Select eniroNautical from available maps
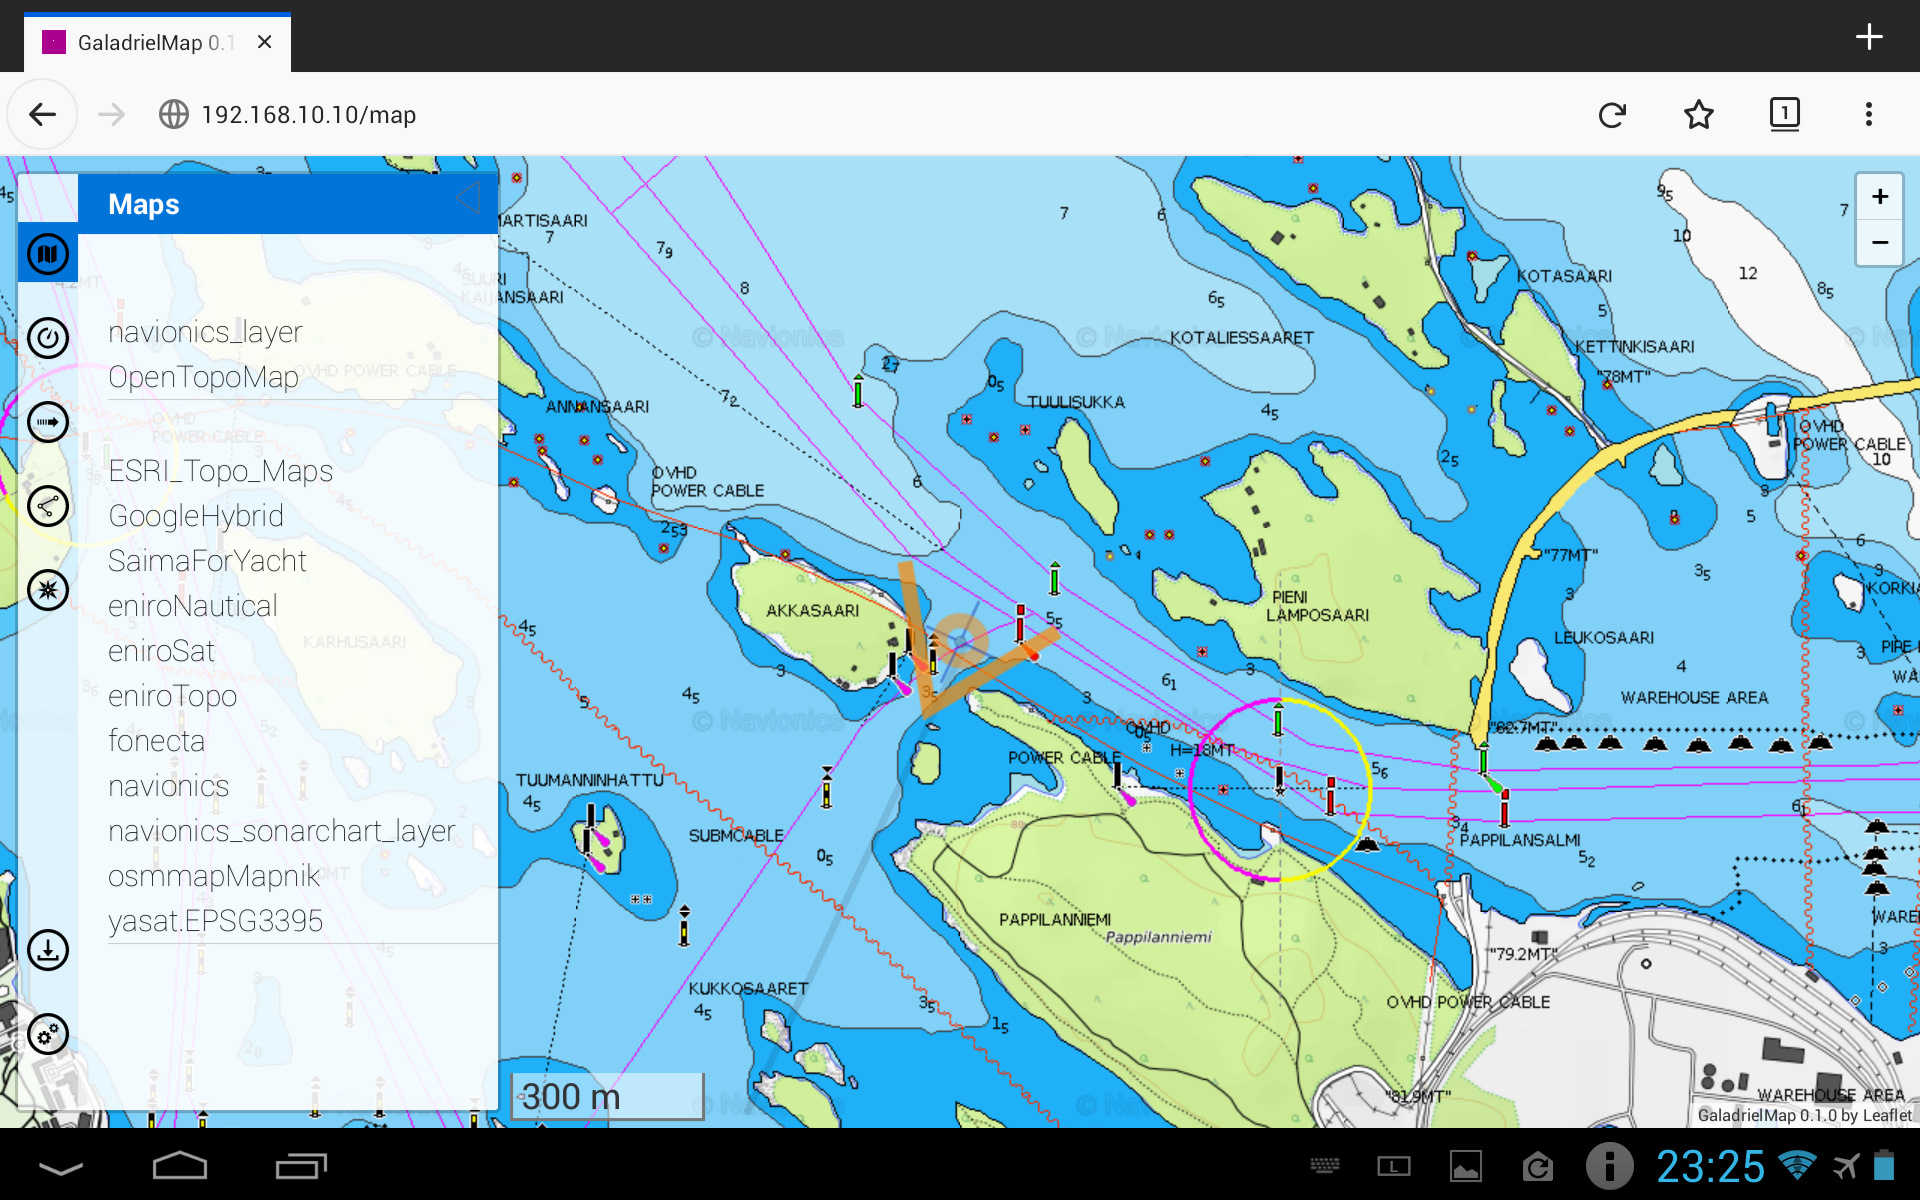This screenshot has height=1200, width=1920. coord(193,606)
